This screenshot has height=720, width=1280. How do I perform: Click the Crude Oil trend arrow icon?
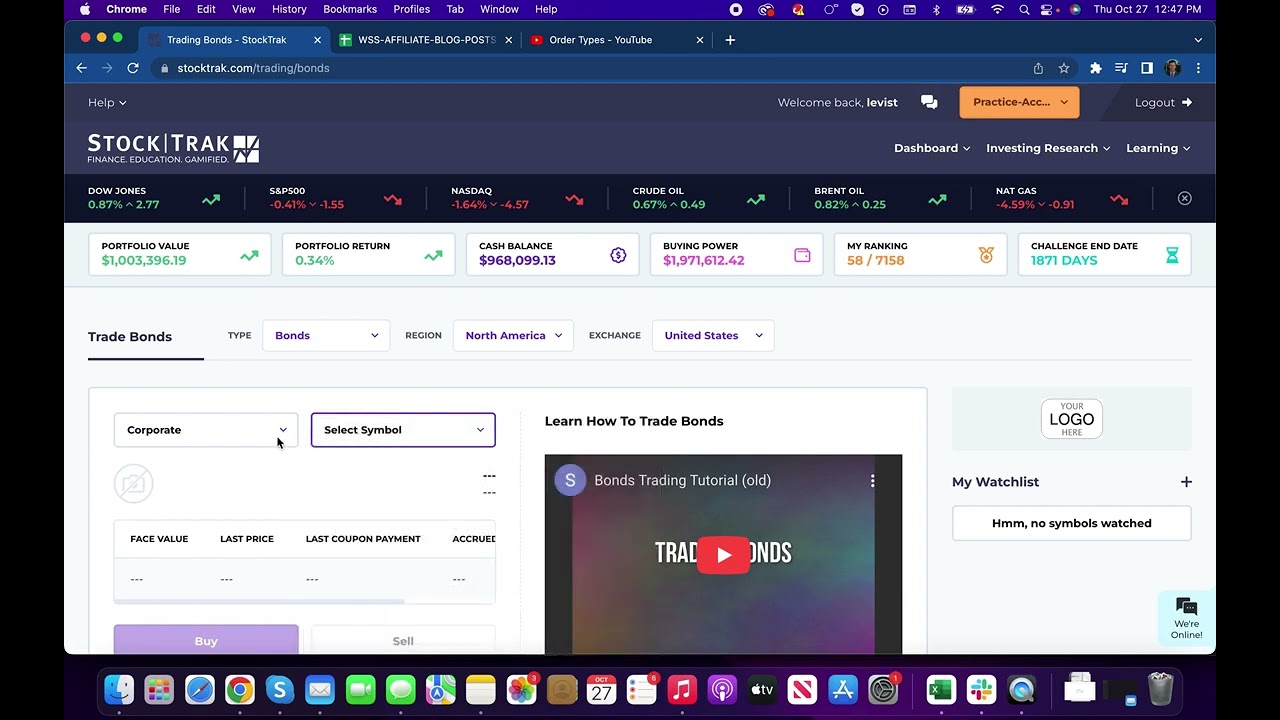point(756,200)
